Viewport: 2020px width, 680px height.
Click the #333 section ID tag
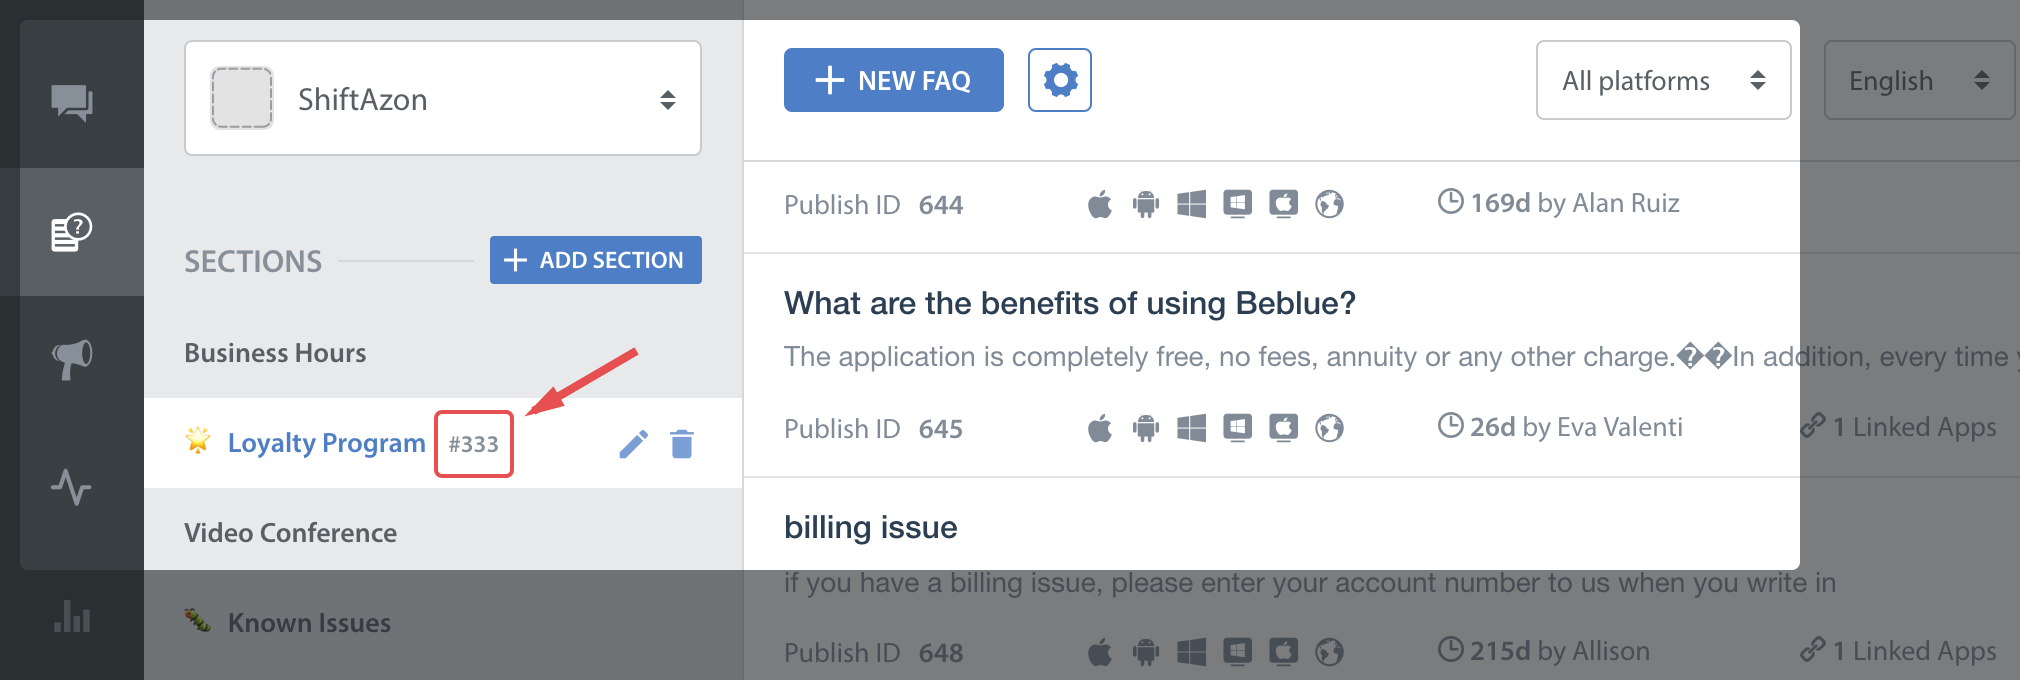pyautogui.click(x=473, y=444)
